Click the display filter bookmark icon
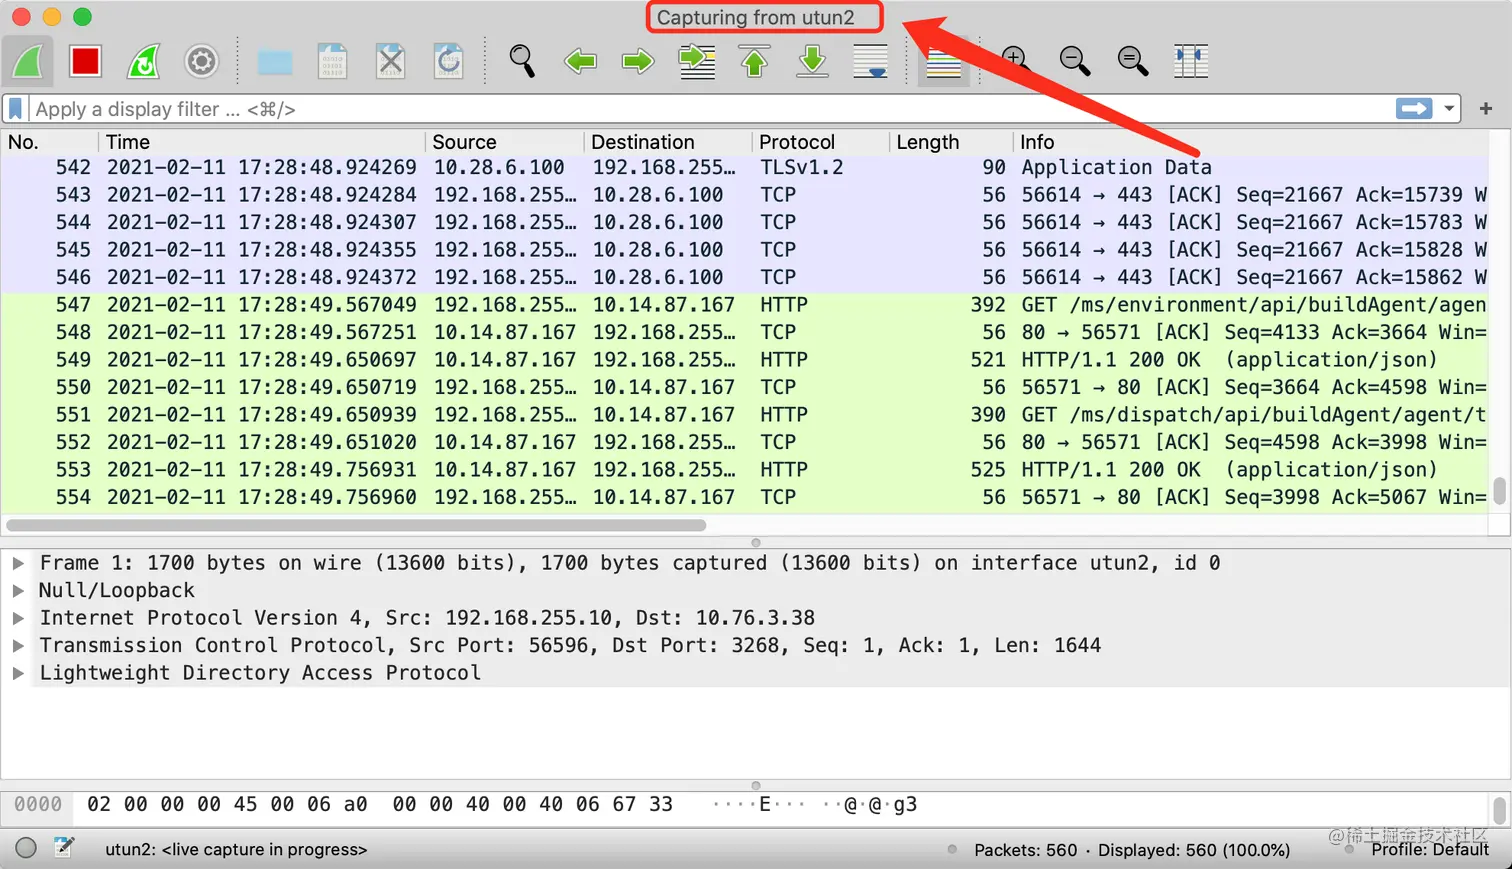 [x=15, y=109]
